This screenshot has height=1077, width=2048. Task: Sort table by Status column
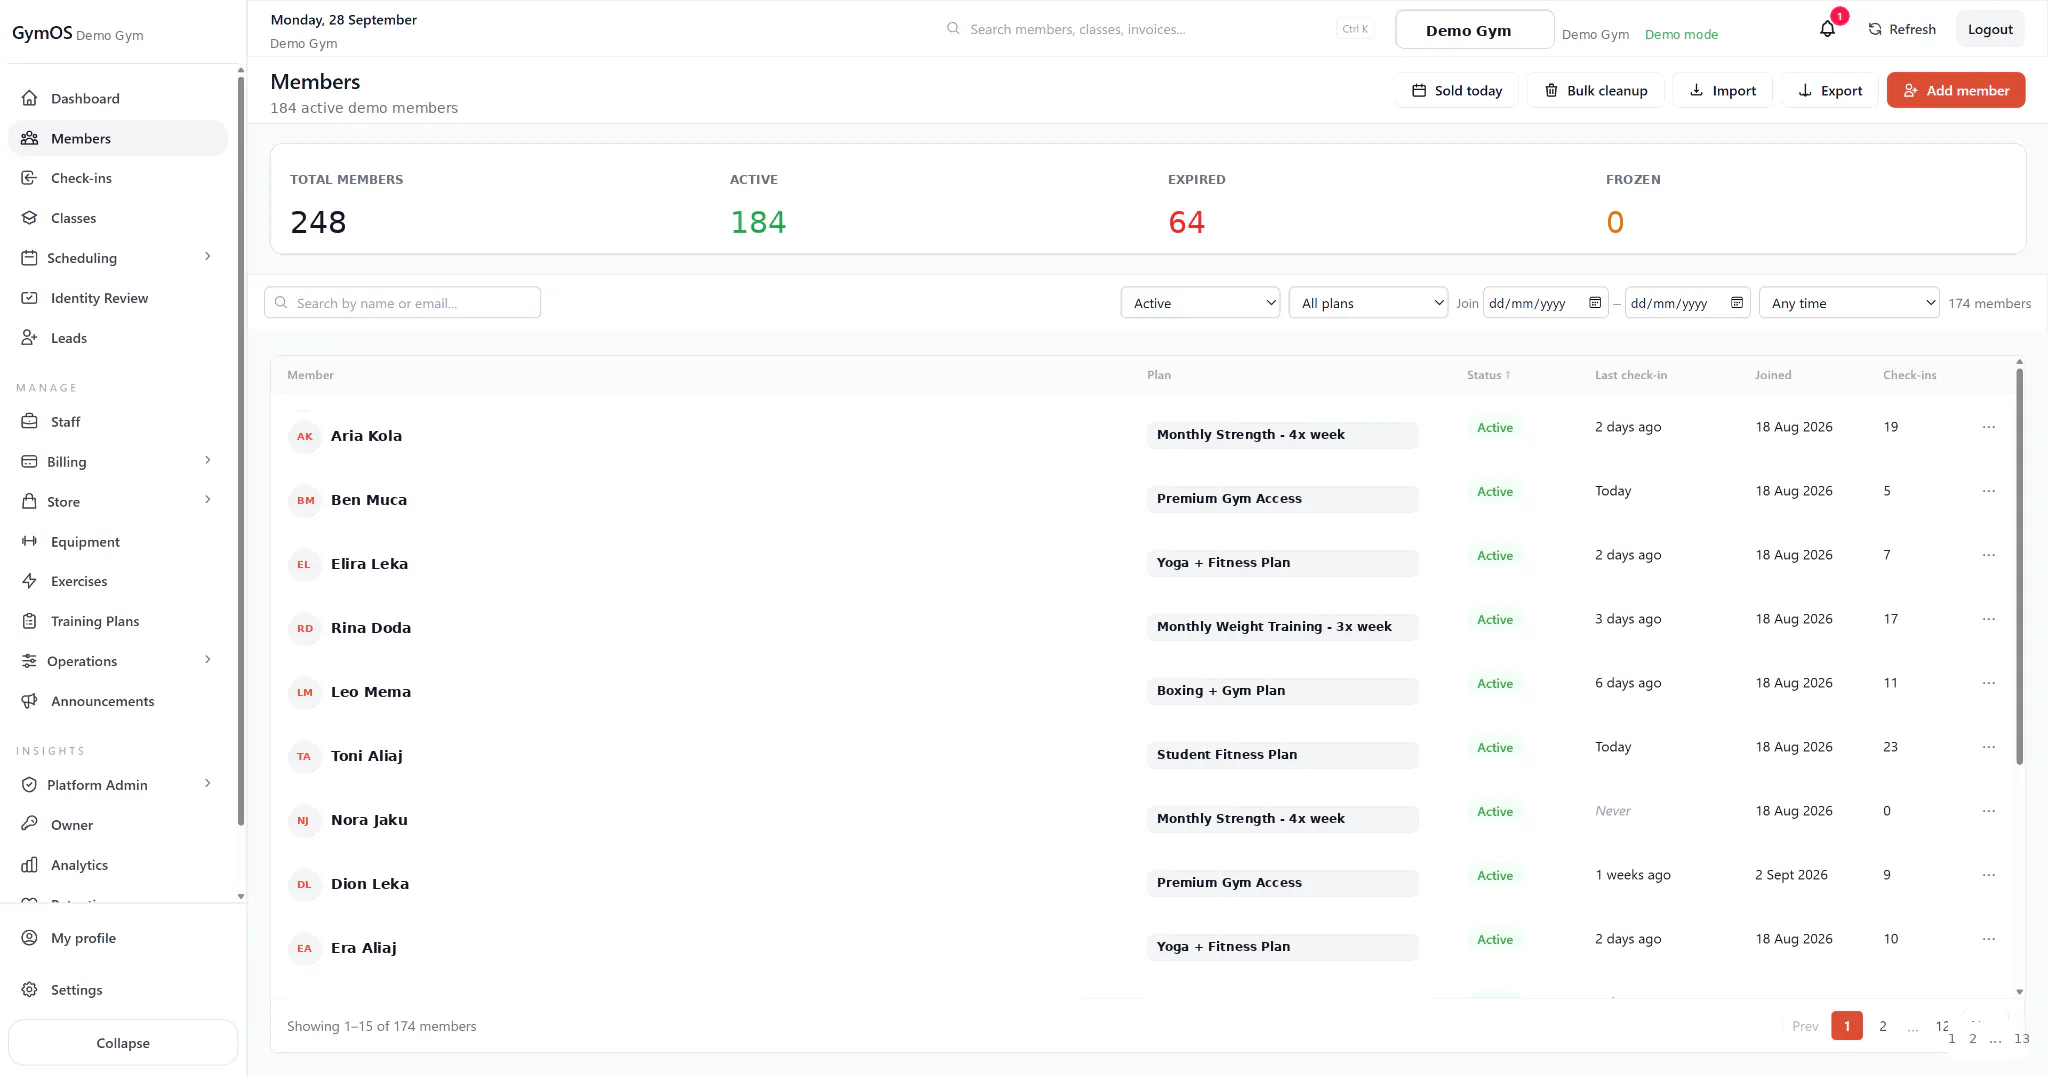(1488, 375)
